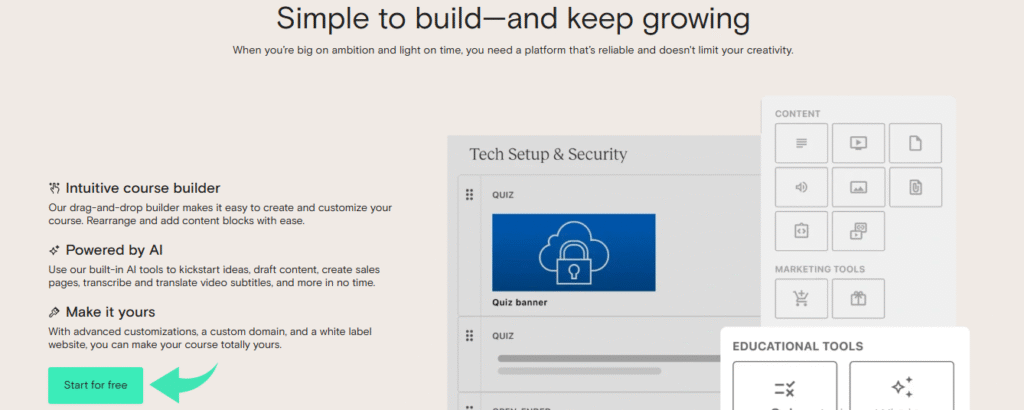
Task: Click the second QUIZ block drag handle
Action: click(469, 336)
